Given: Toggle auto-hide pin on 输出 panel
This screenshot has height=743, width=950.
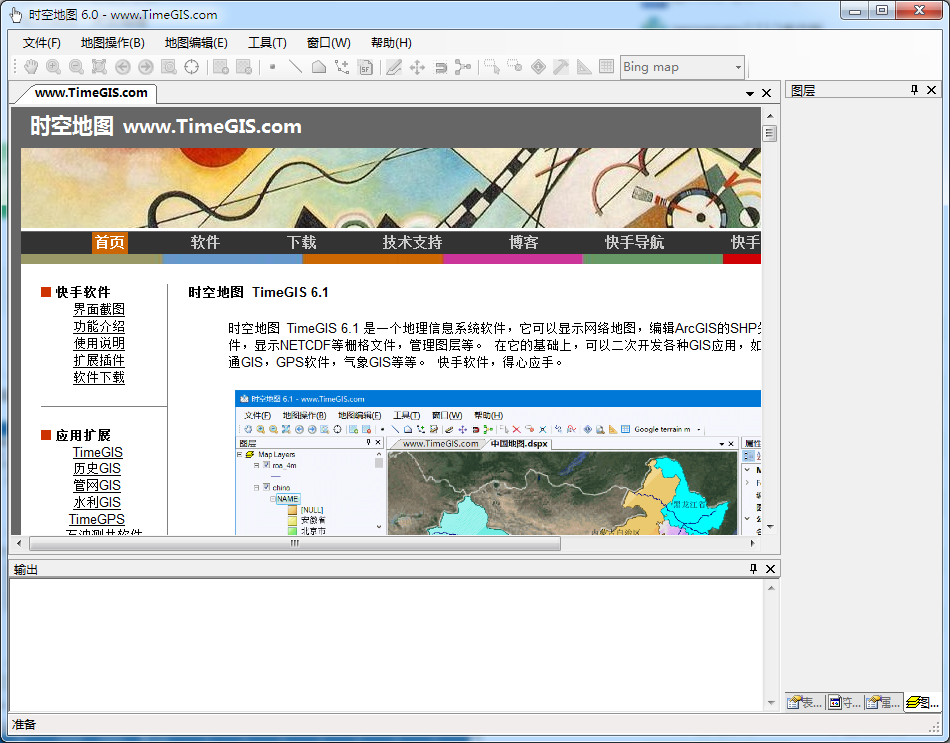Looking at the screenshot, I should pyautogui.click(x=753, y=568).
